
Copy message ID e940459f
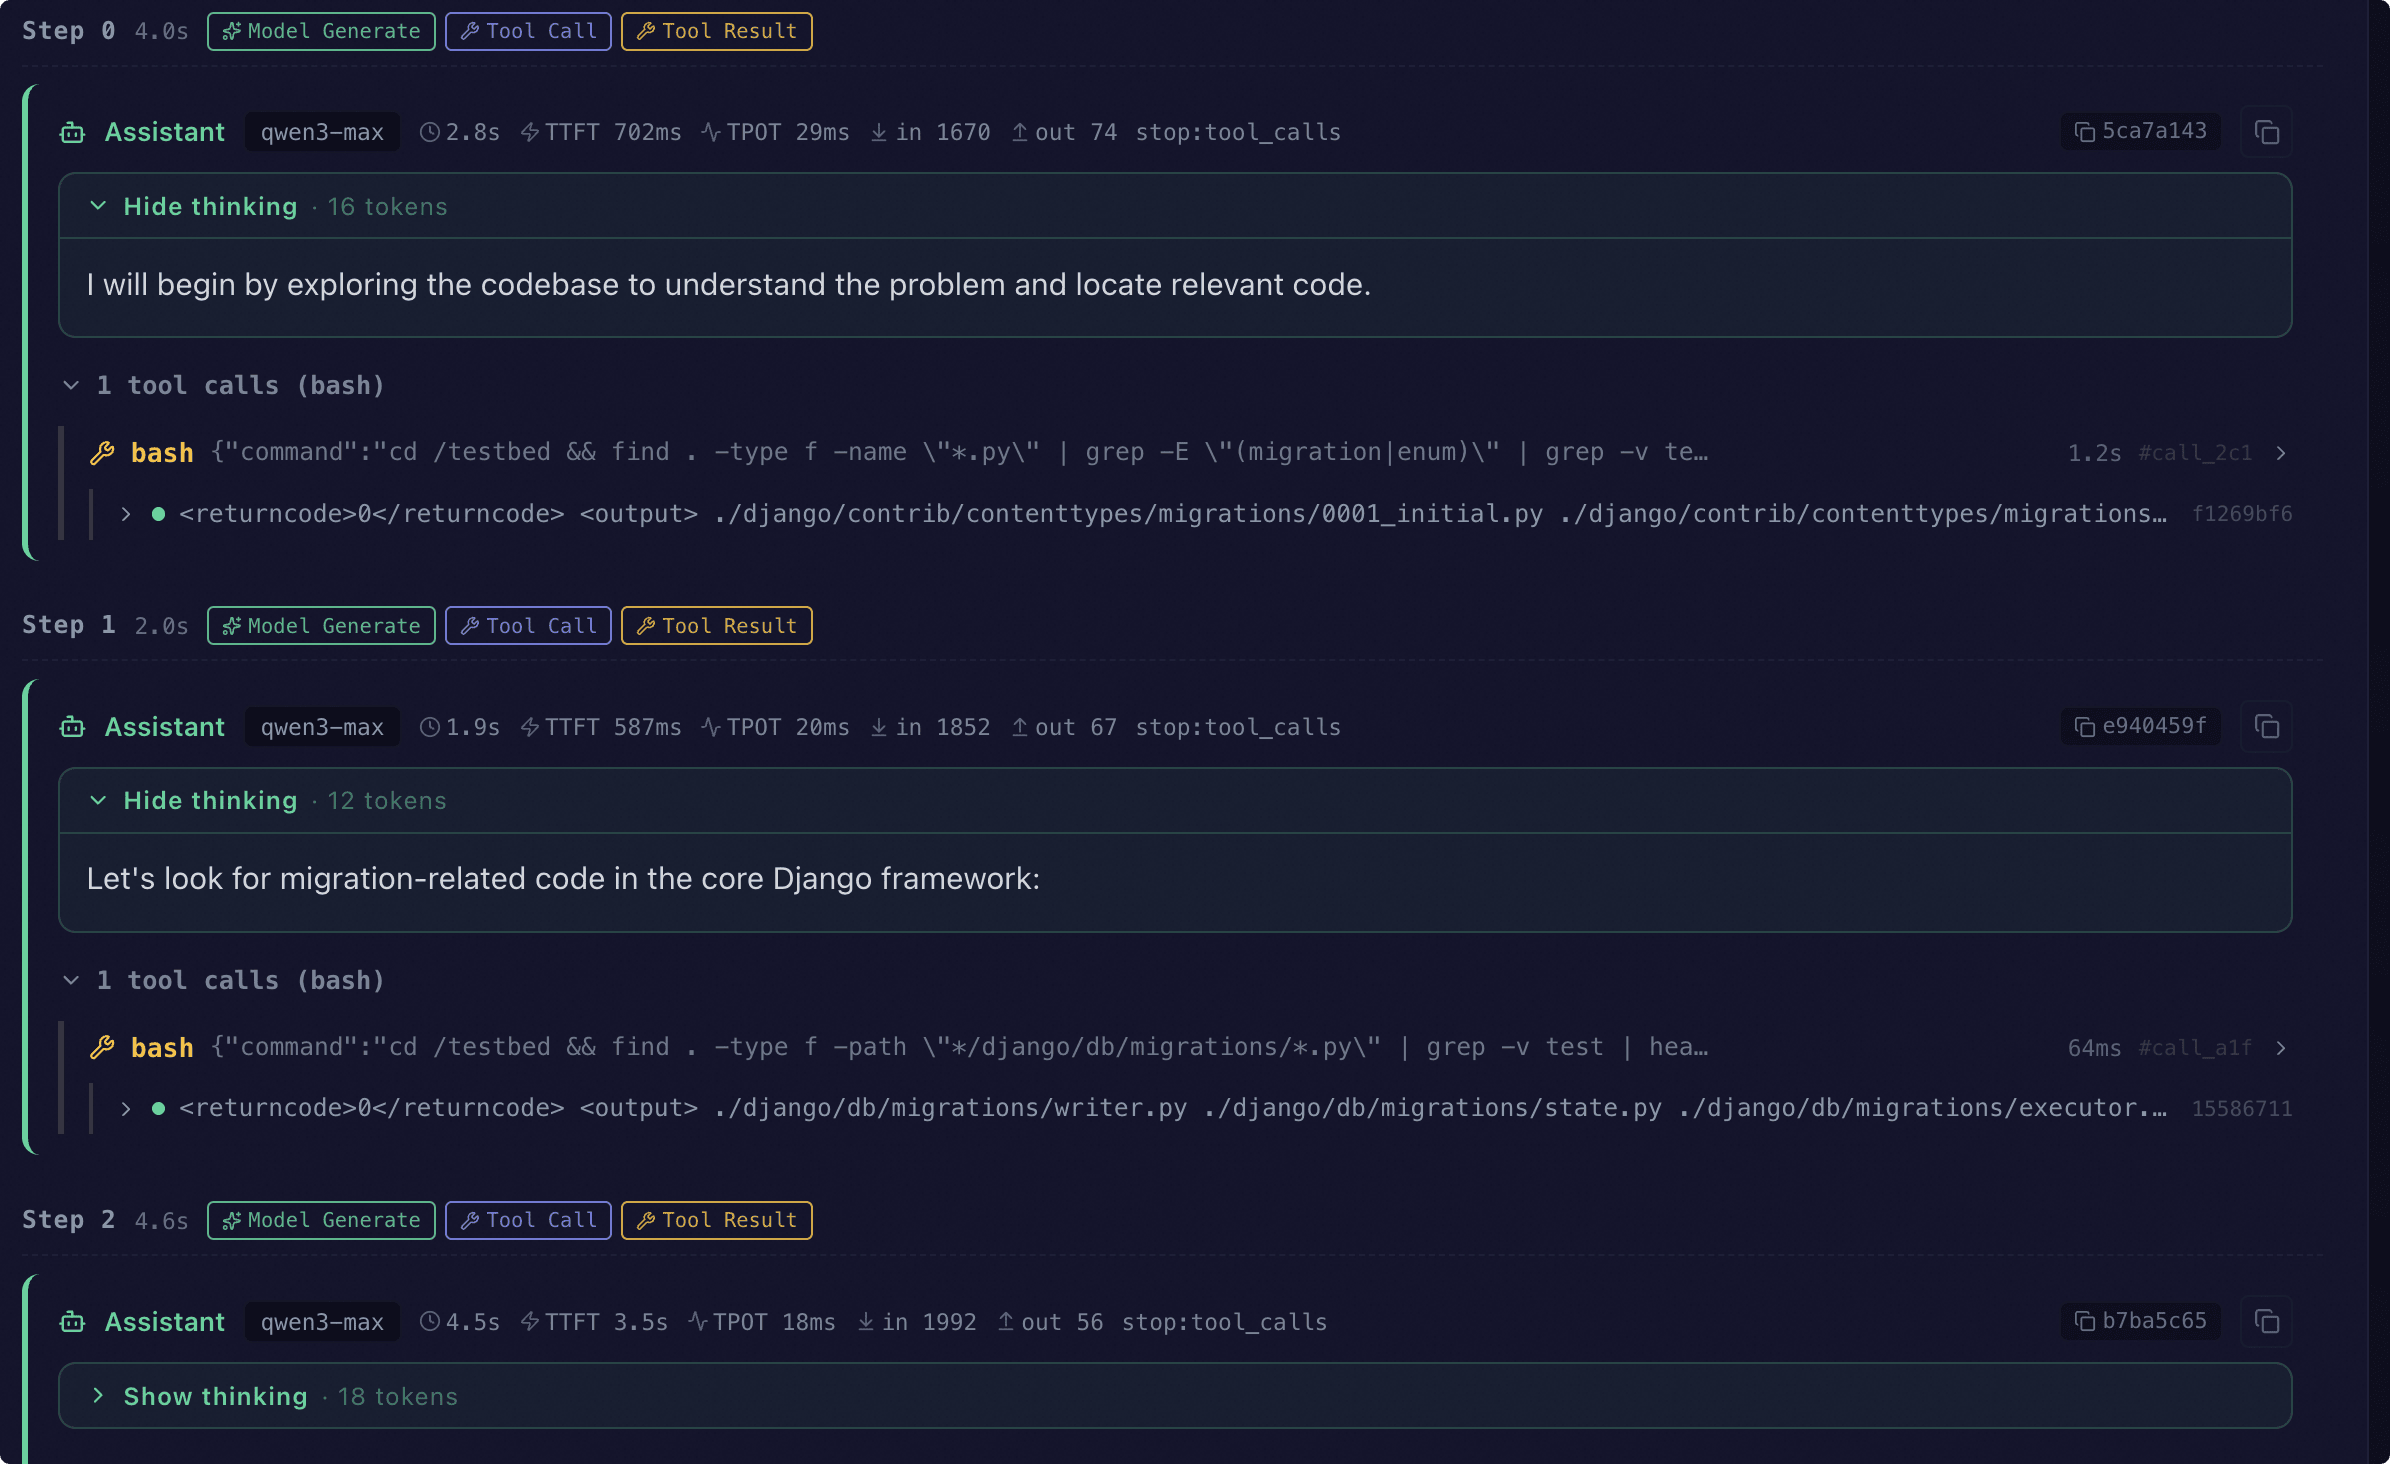(2140, 726)
